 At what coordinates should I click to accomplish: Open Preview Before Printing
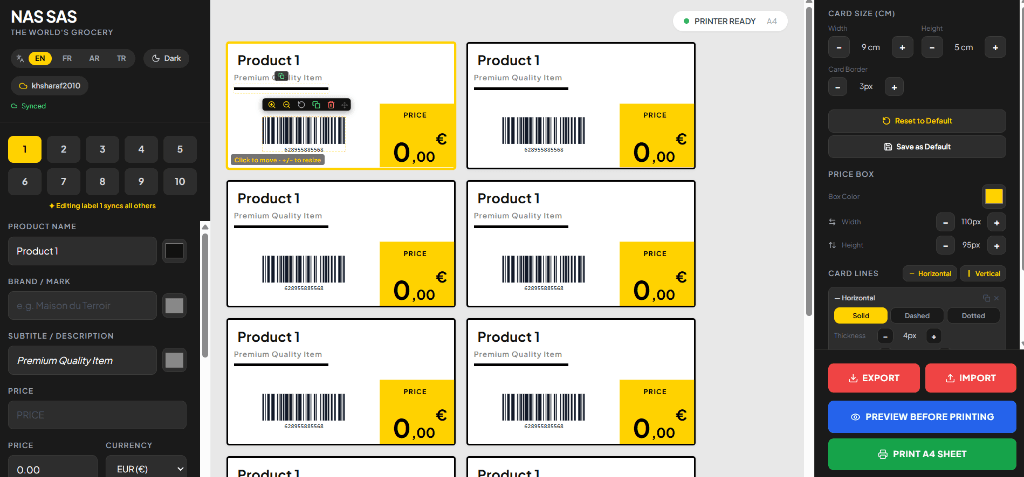(922, 417)
